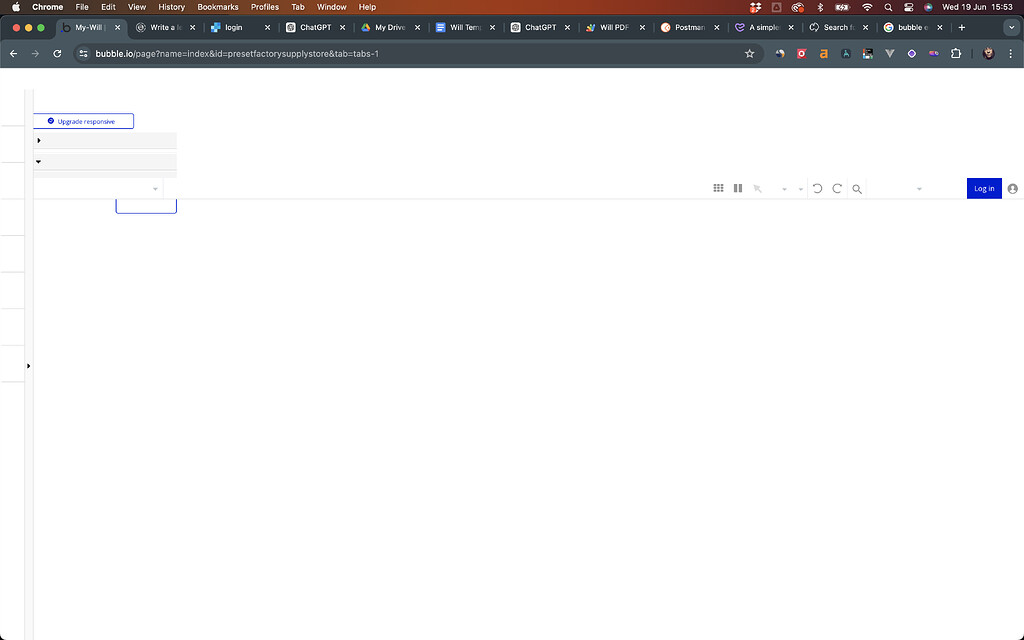Open the dropdown left of the Log in button
Image resolution: width=1024 pixels, height=640 pixels.
pyautogui.click(x=918, y=188)
